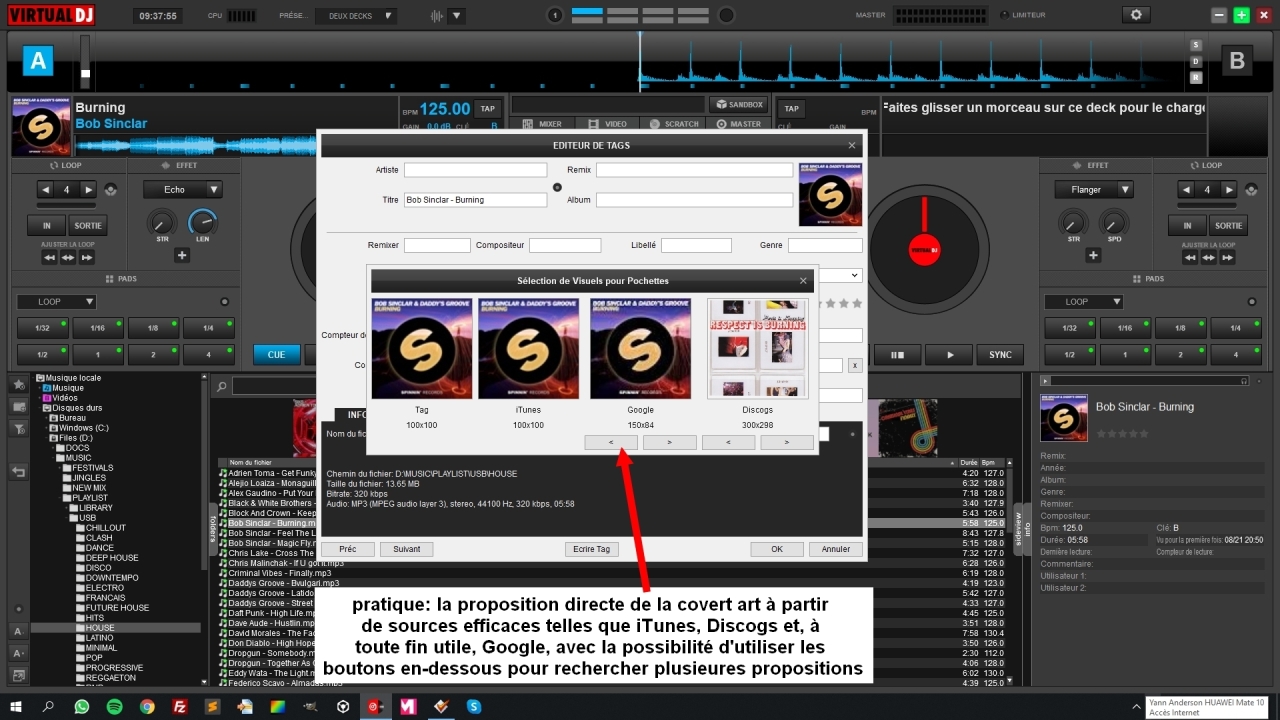The image size is (1280, 720).
Task: Trigger the 1/16 loop pad on deck B
Action: pos(1125,328)
